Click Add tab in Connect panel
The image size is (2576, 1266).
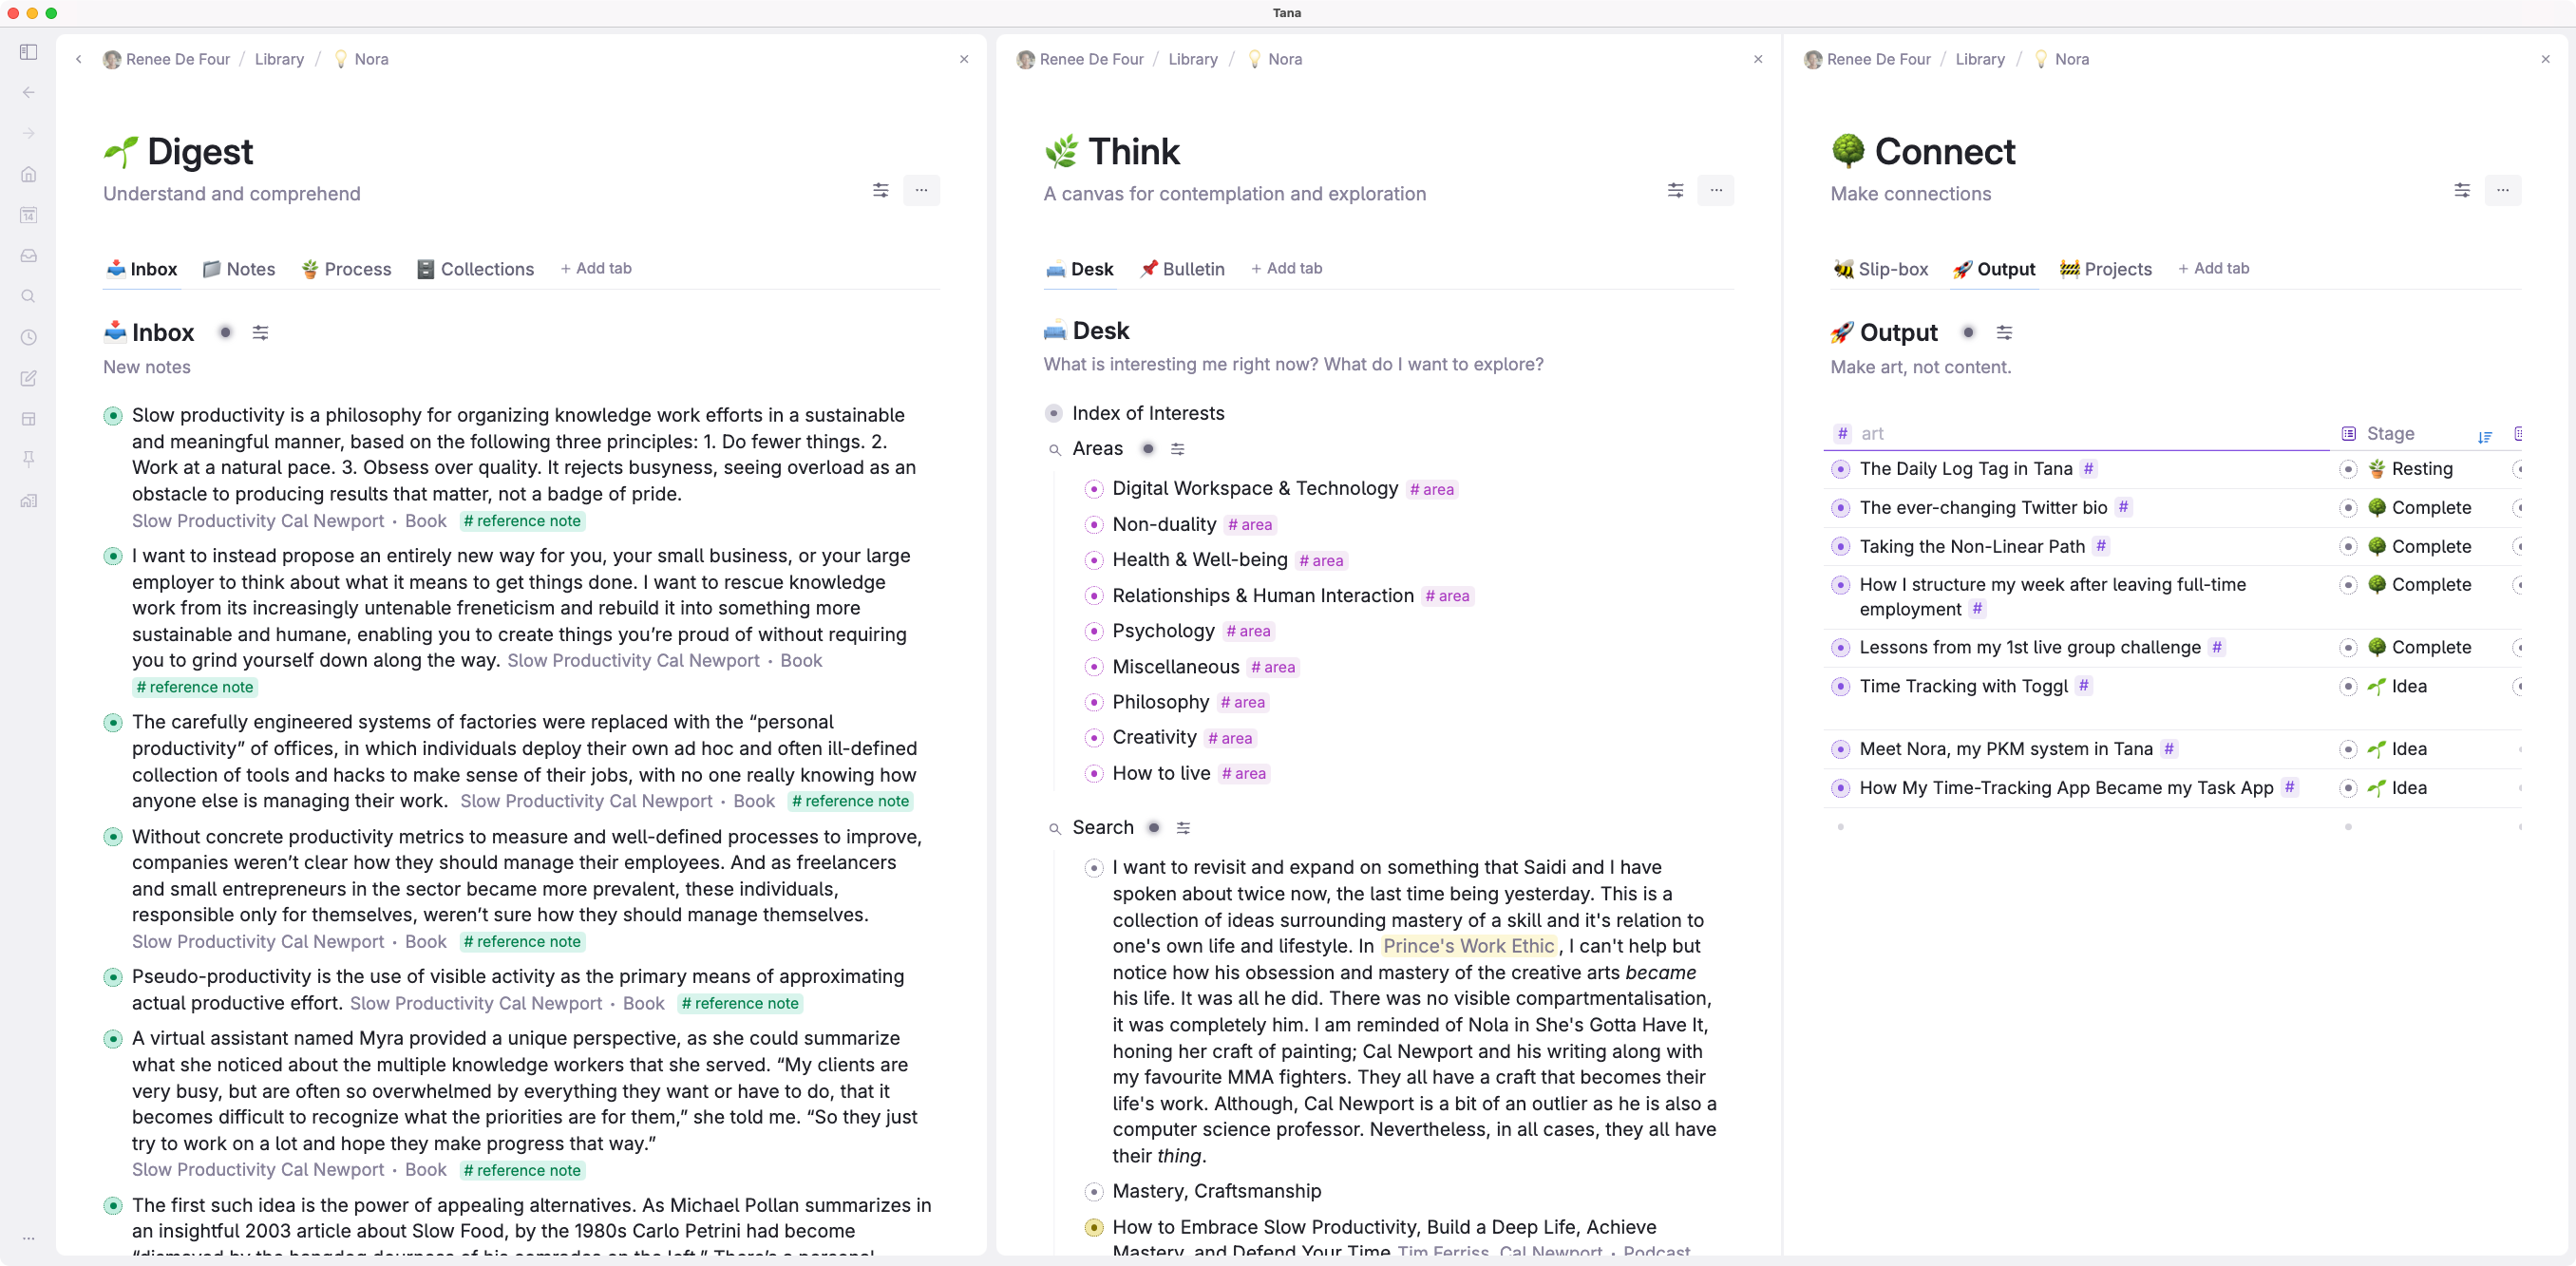point(2213,268)
